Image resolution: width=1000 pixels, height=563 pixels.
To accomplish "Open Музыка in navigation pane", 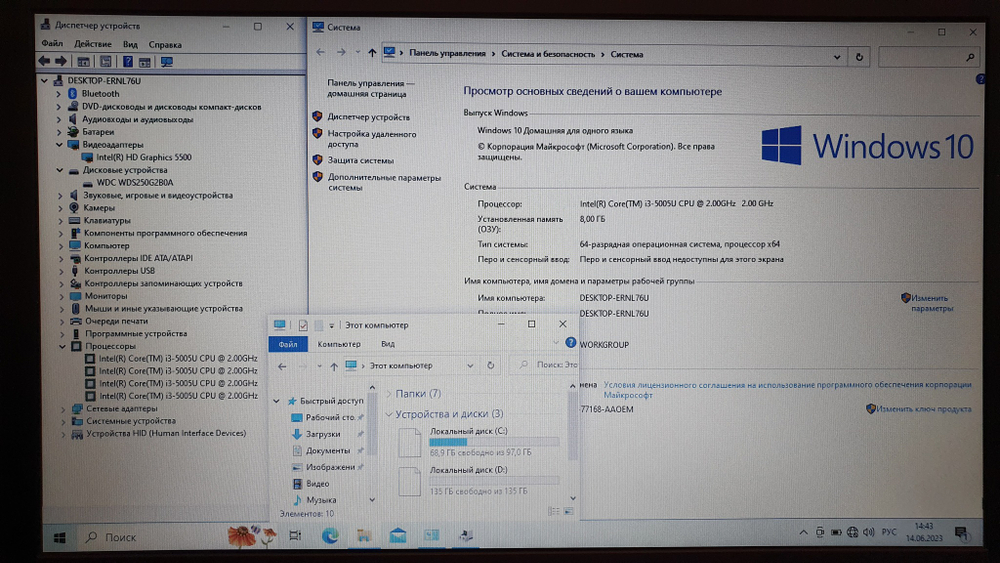I will pos(321,501).
